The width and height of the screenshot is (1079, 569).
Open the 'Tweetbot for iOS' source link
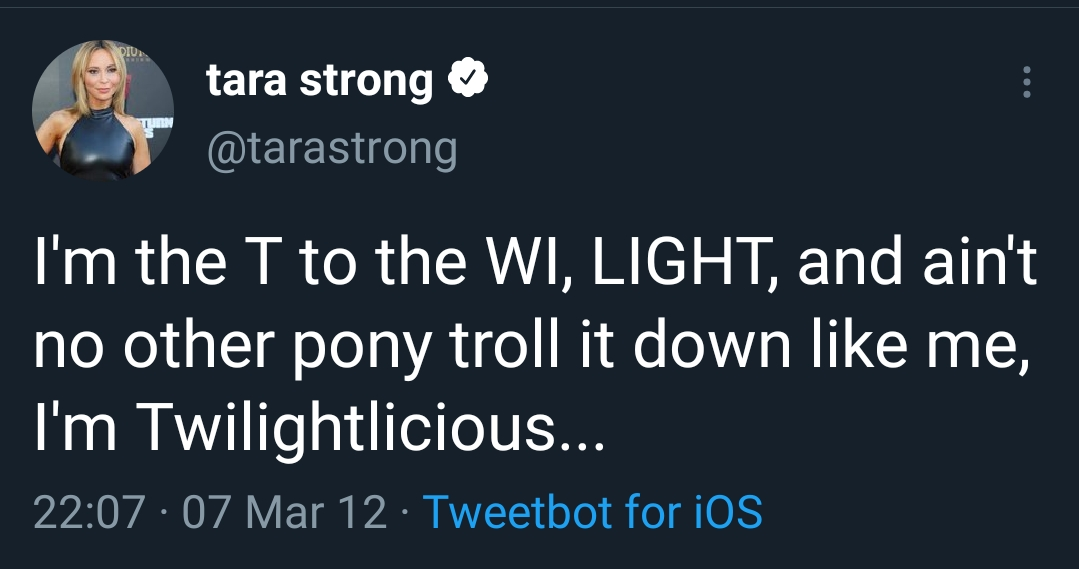click(x=593, y=512)
